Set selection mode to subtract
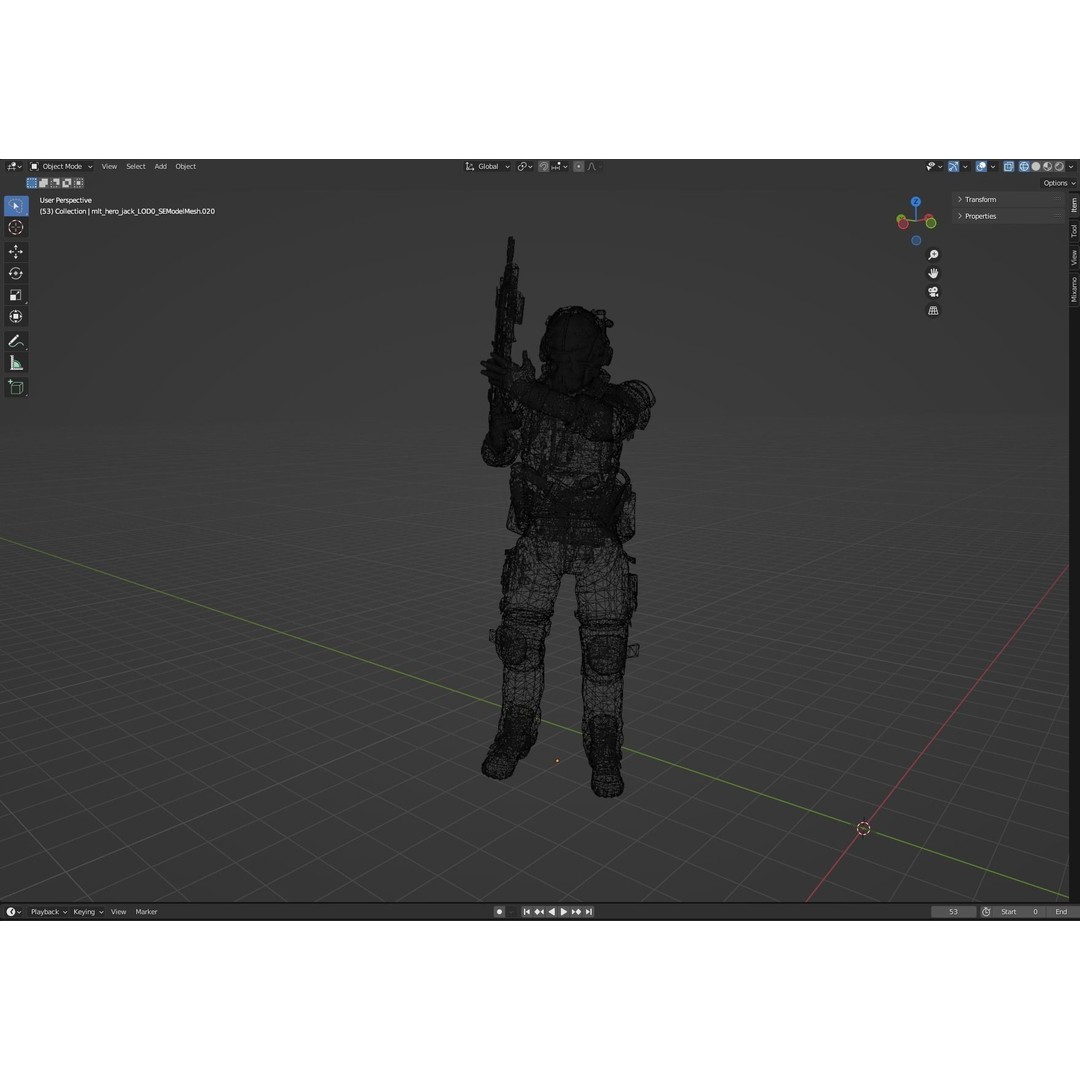Screen dimensions: 1080x1080 pyautogui.click(x=55, y=183)
